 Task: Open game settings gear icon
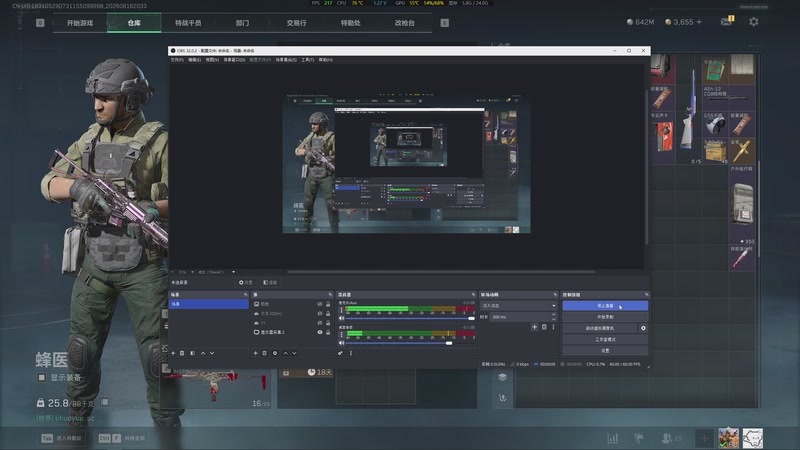point(754,22)
